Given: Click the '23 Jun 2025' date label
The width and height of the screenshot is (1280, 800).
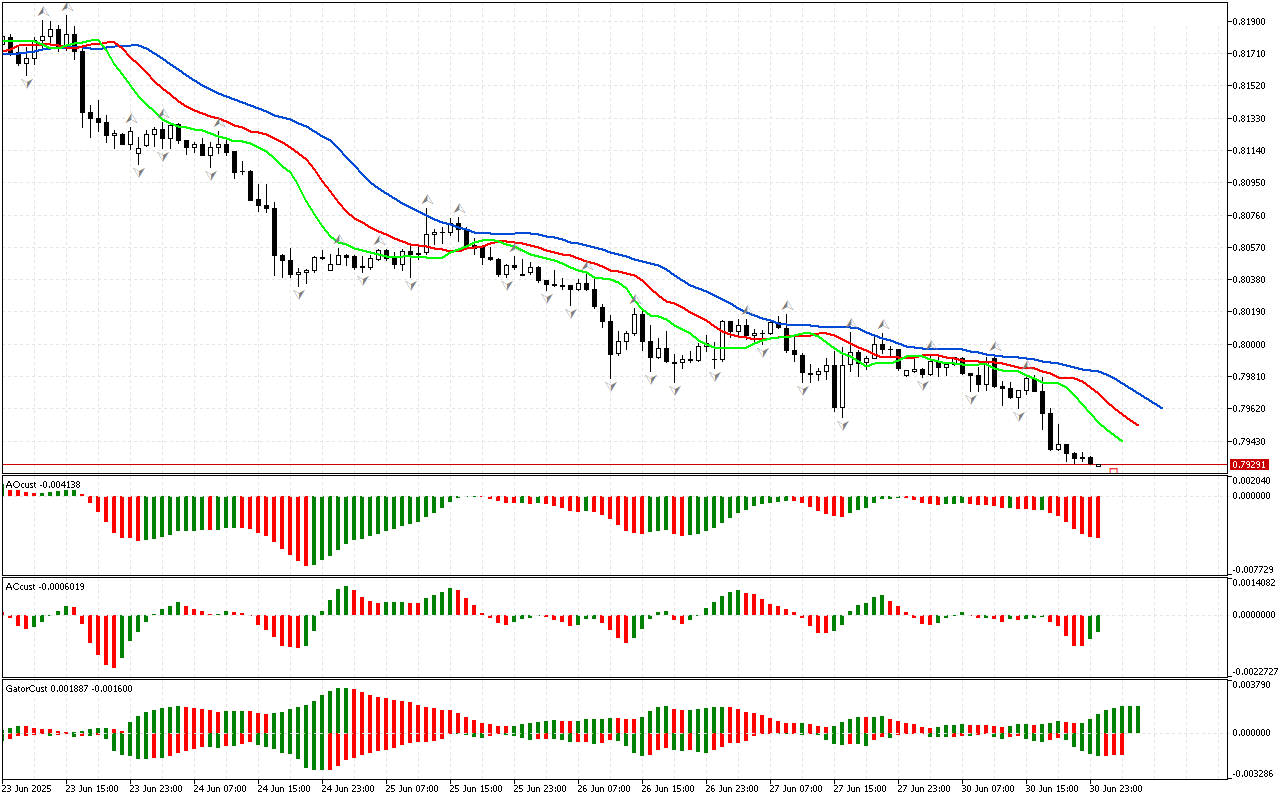Looking at the screenshot, I should point(26,788).
